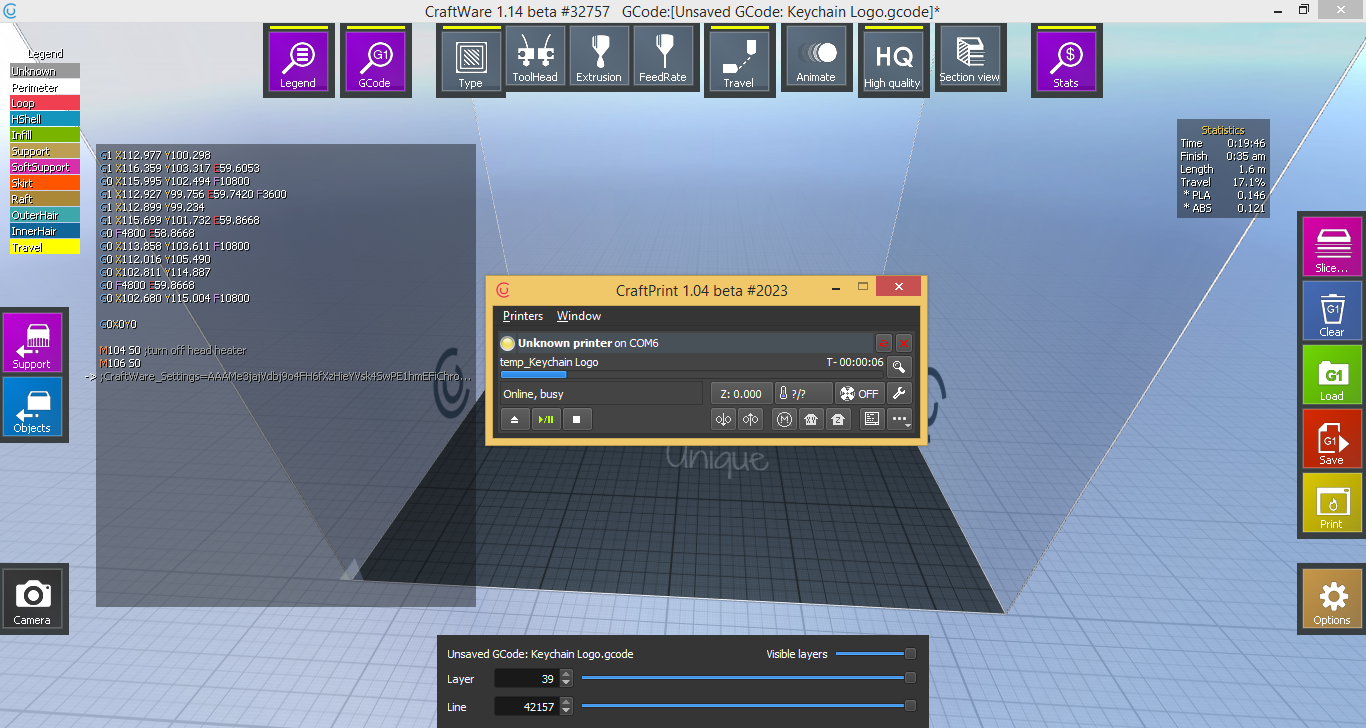Click the Loop legend entry

[45, 103]
